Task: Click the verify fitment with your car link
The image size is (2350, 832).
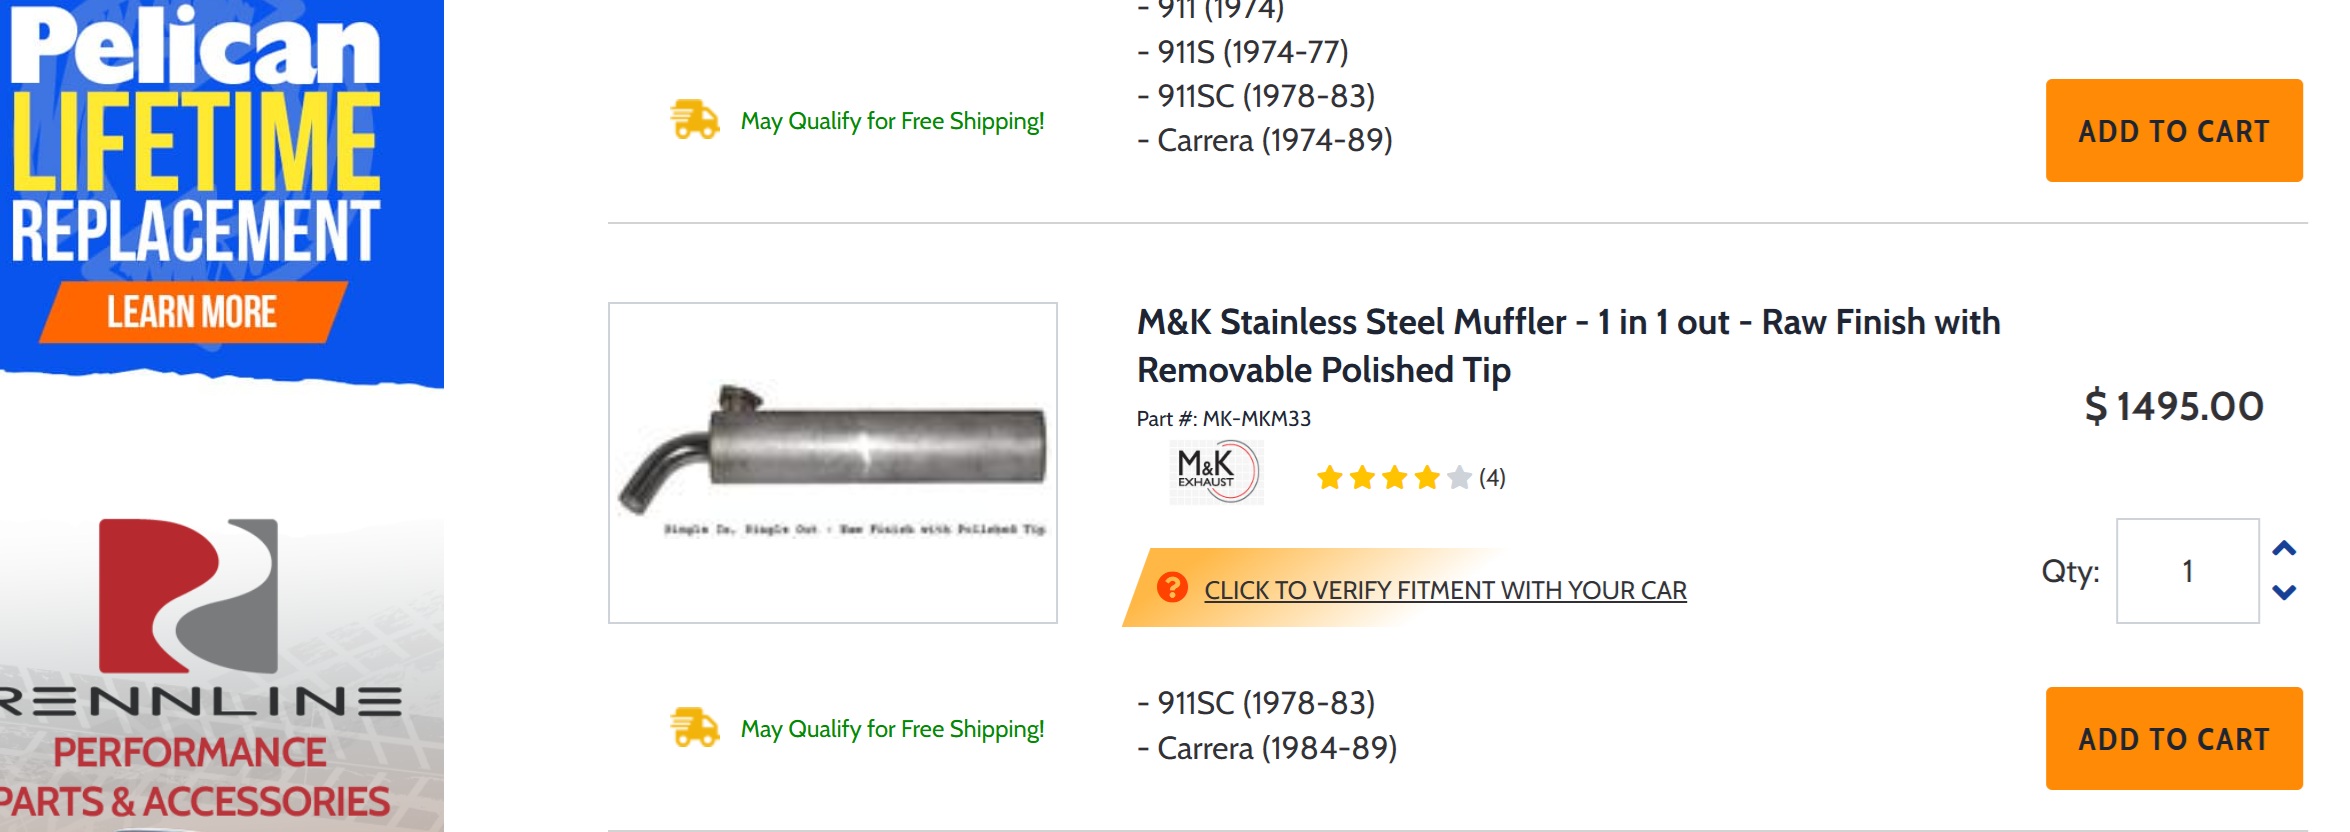Action: point(1445,590)
